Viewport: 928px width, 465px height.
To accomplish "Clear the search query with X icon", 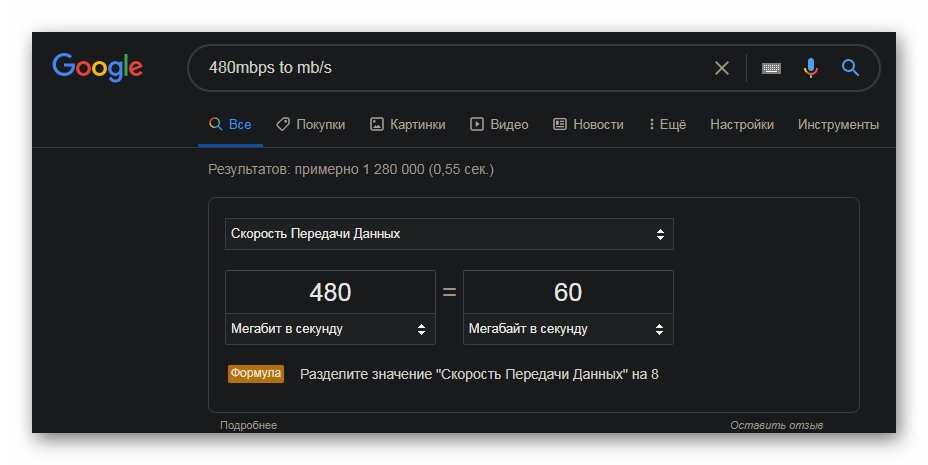I will pos(721,68).
